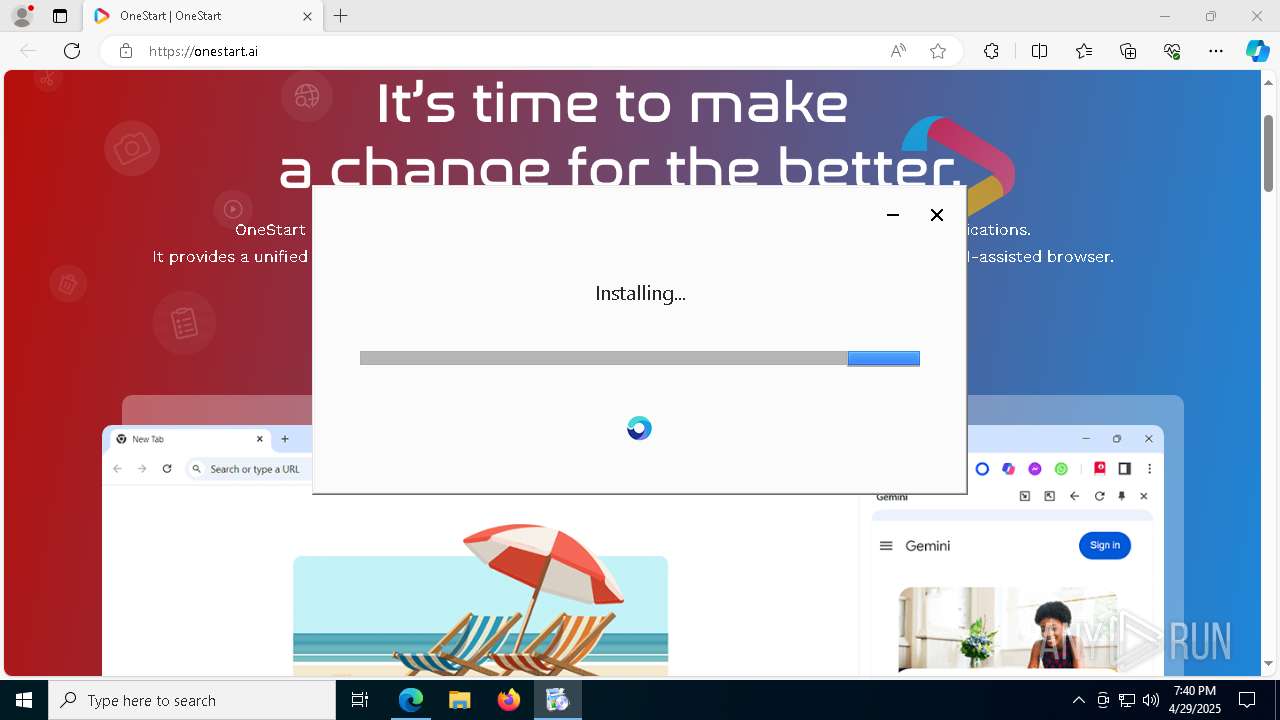Open the tab actions menu icon
Image resolution: width=1280 pixels, height=720 pixels.
(x=60, y=16)
